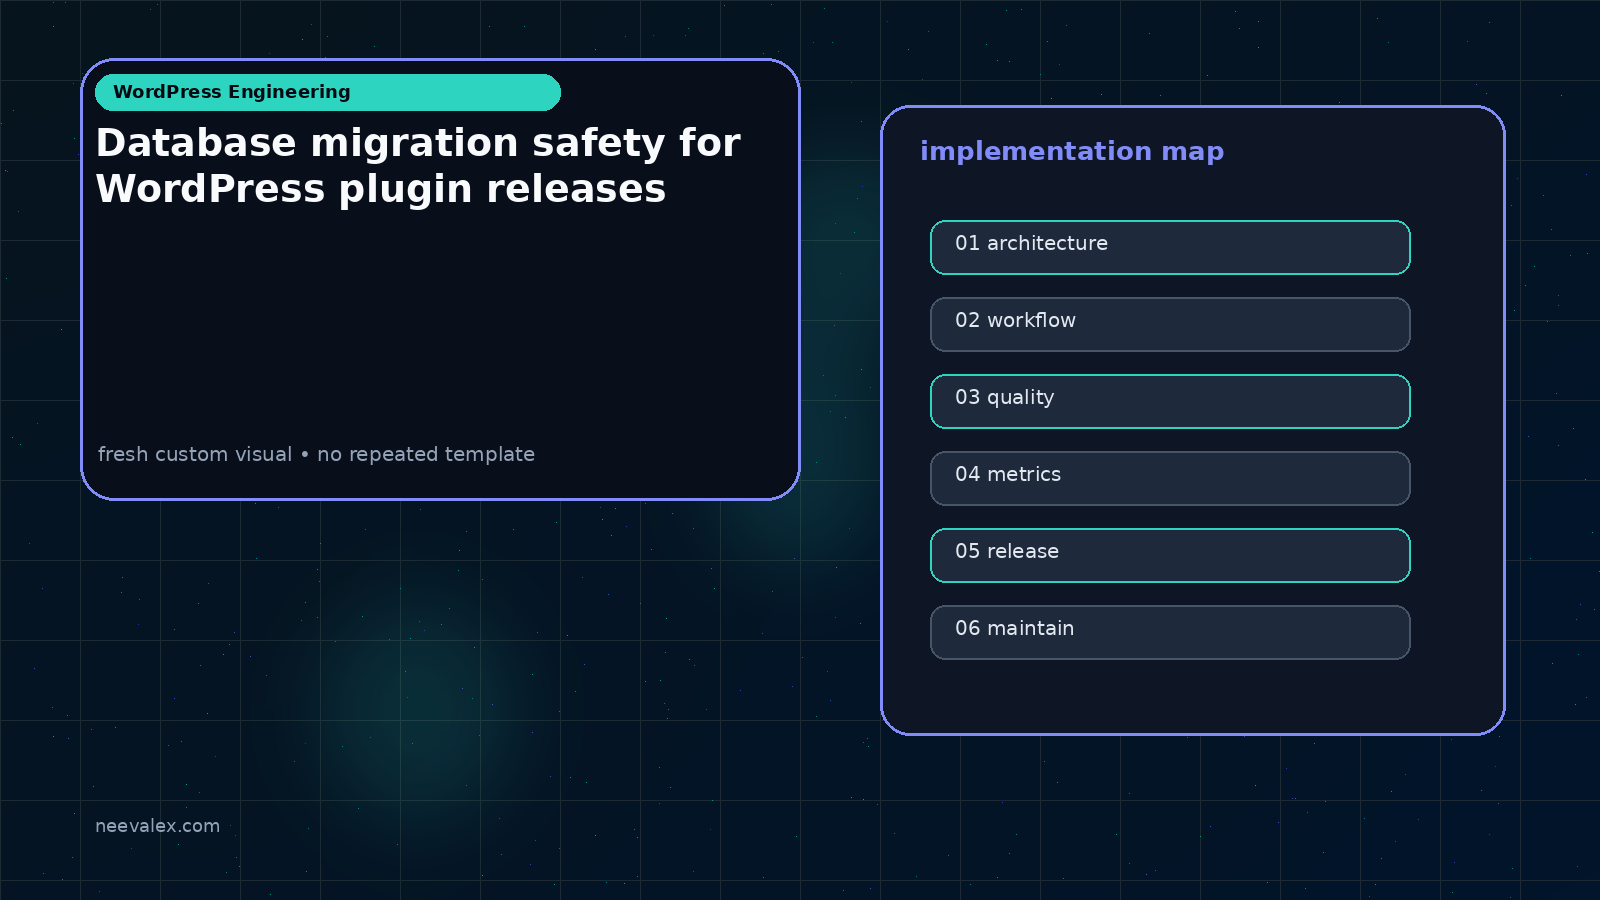Click the implementation map heading
Image resolution: width=1600 pixels, height=900 pixels.
coord(1072,151)
